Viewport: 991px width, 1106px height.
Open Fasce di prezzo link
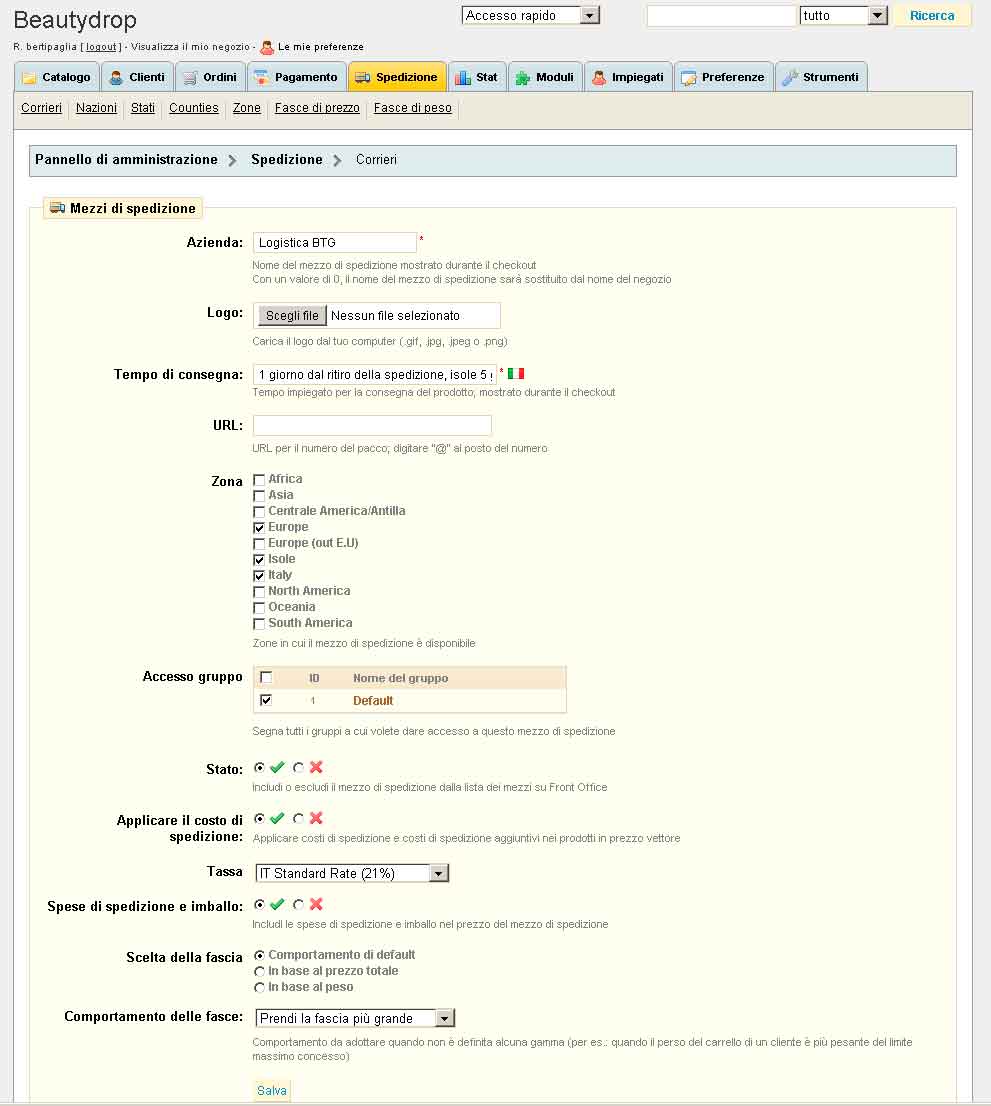tap(317, 108)
